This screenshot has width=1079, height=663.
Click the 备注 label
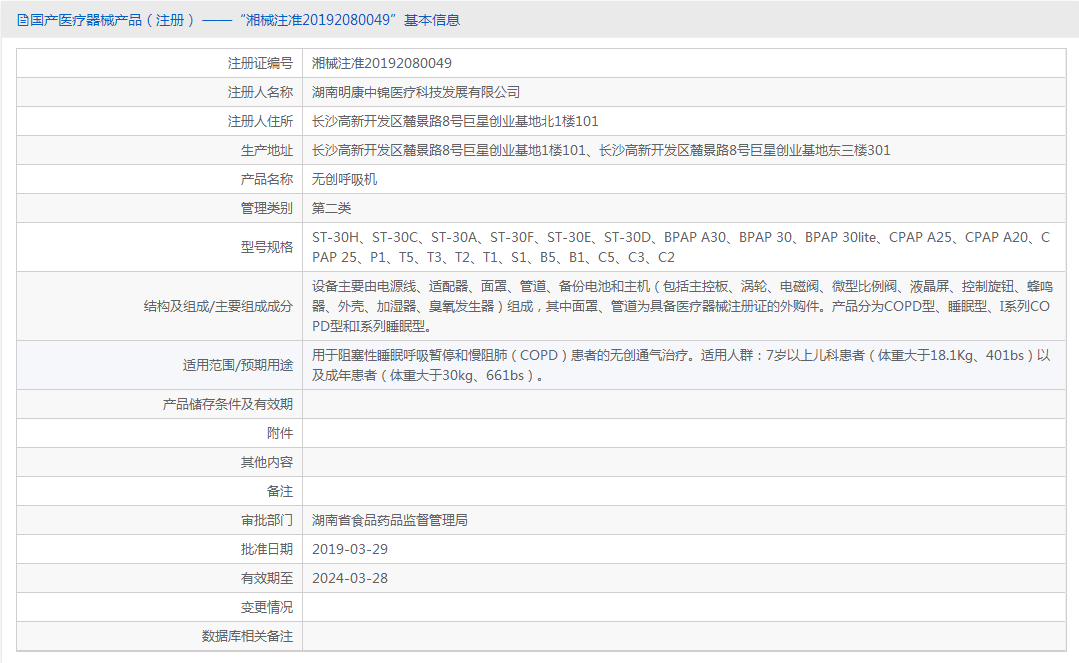[x=279, y=491]
